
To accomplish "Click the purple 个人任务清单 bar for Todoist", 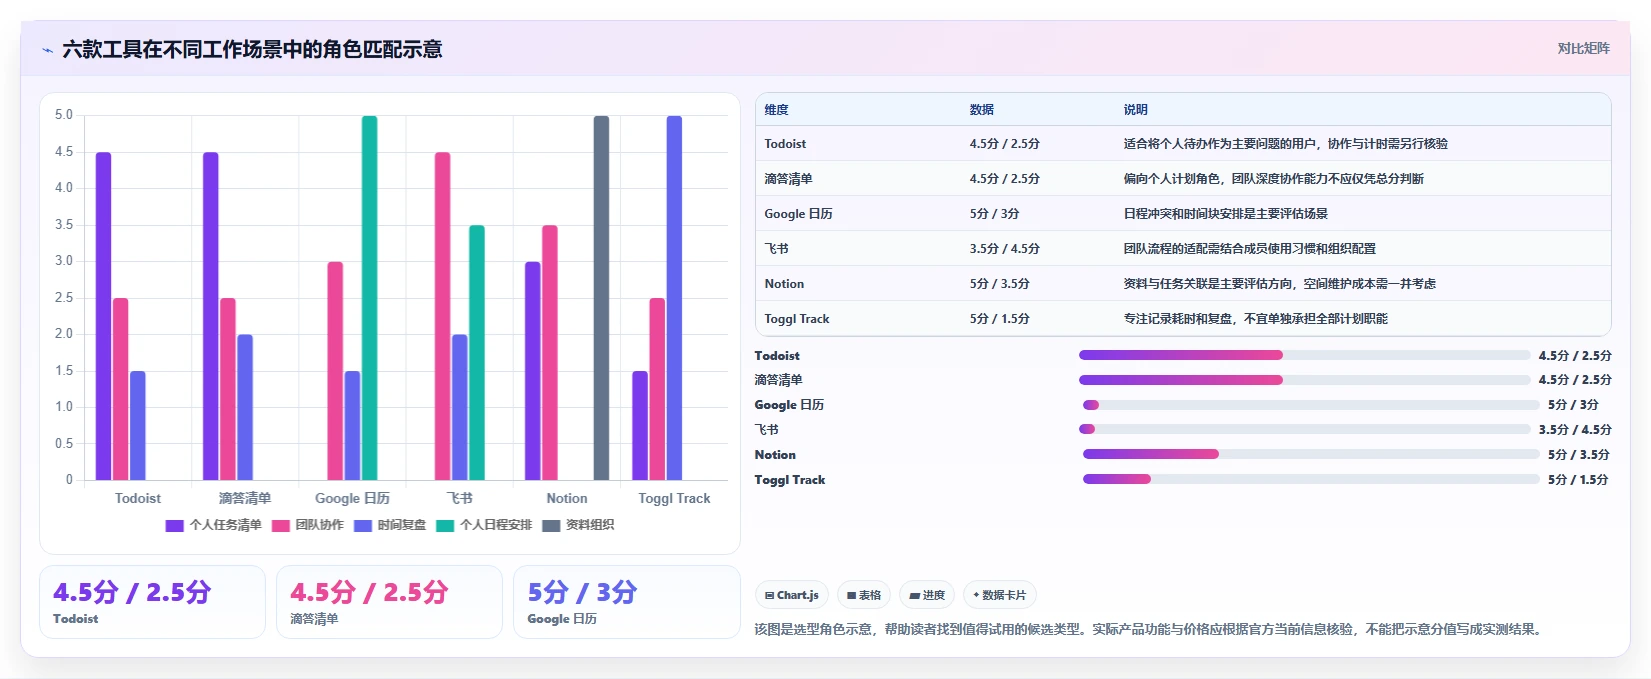I will (103, 316).
